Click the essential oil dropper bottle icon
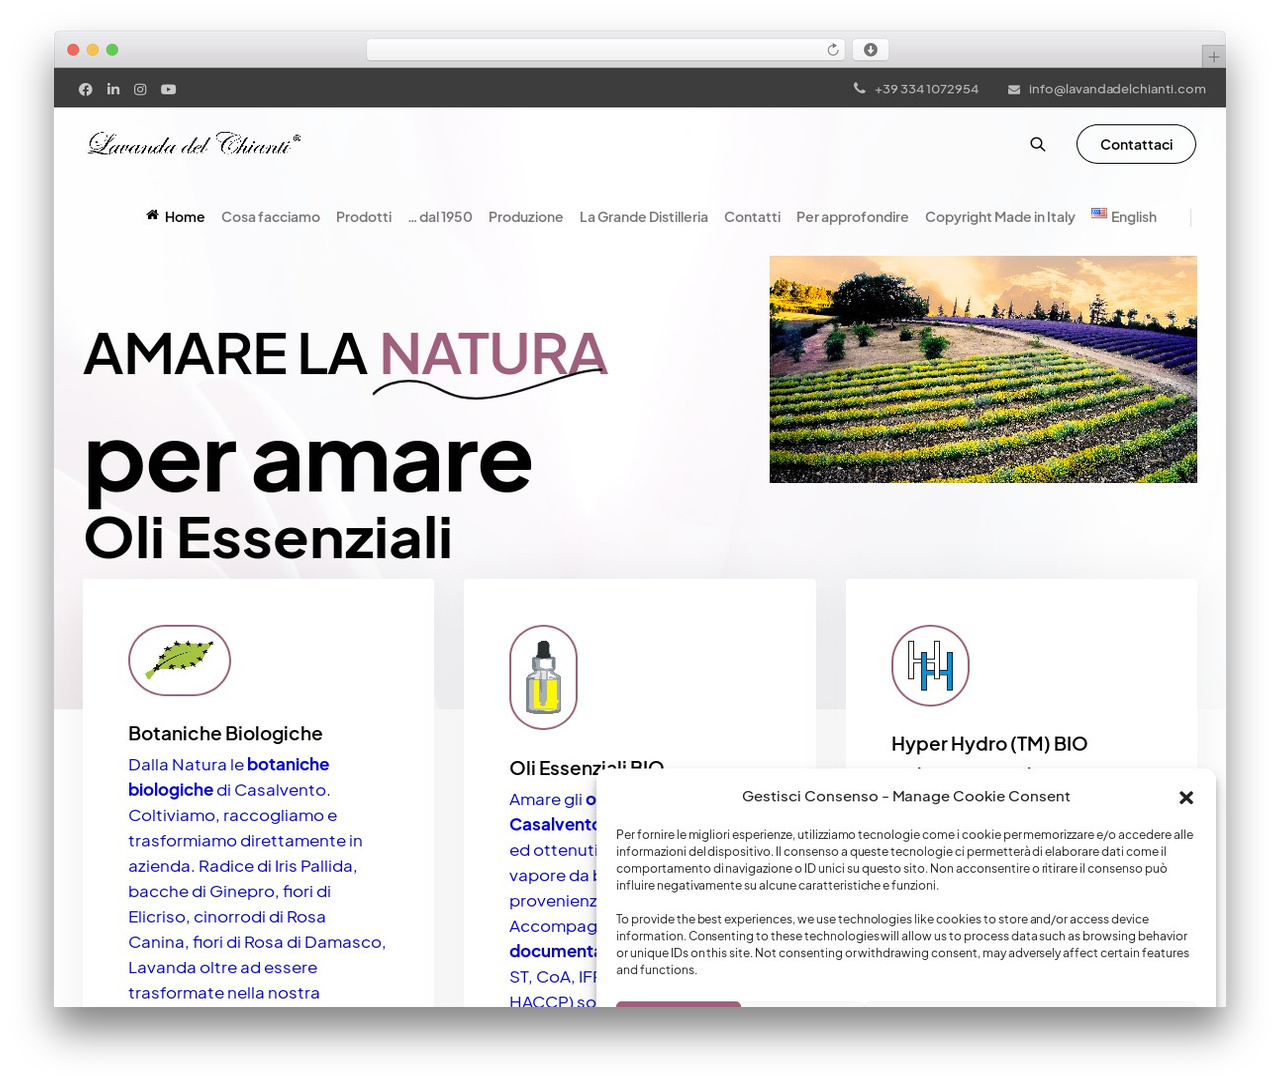 click(x=543, y=677)
